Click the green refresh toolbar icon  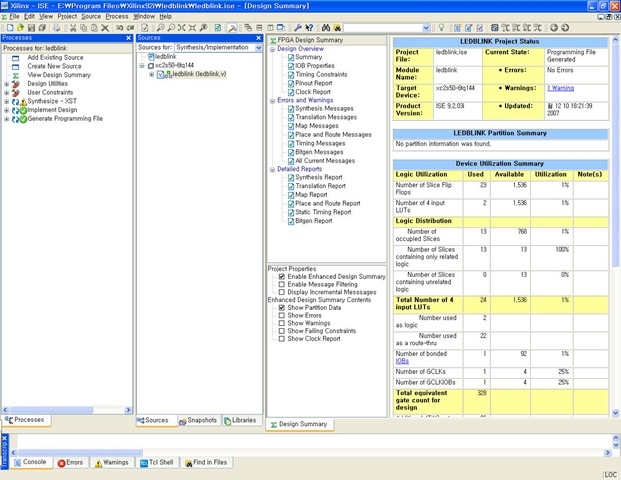click(217, 27)
